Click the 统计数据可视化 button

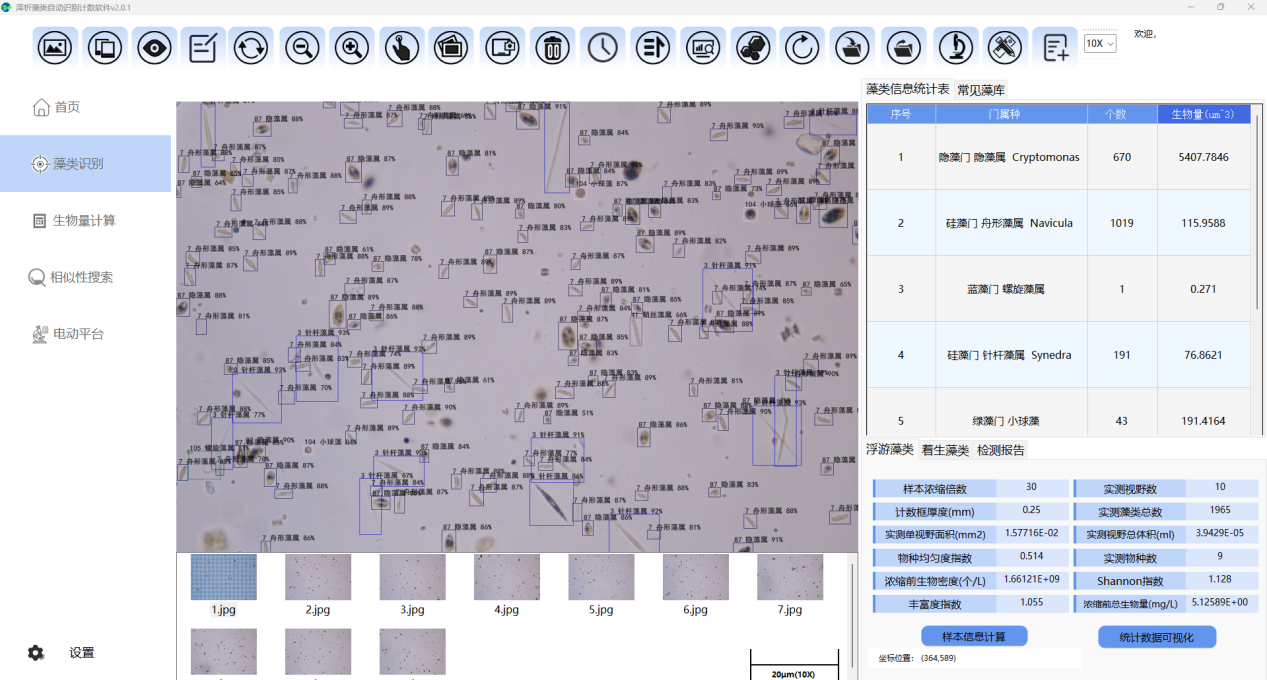pos(1156,637)
